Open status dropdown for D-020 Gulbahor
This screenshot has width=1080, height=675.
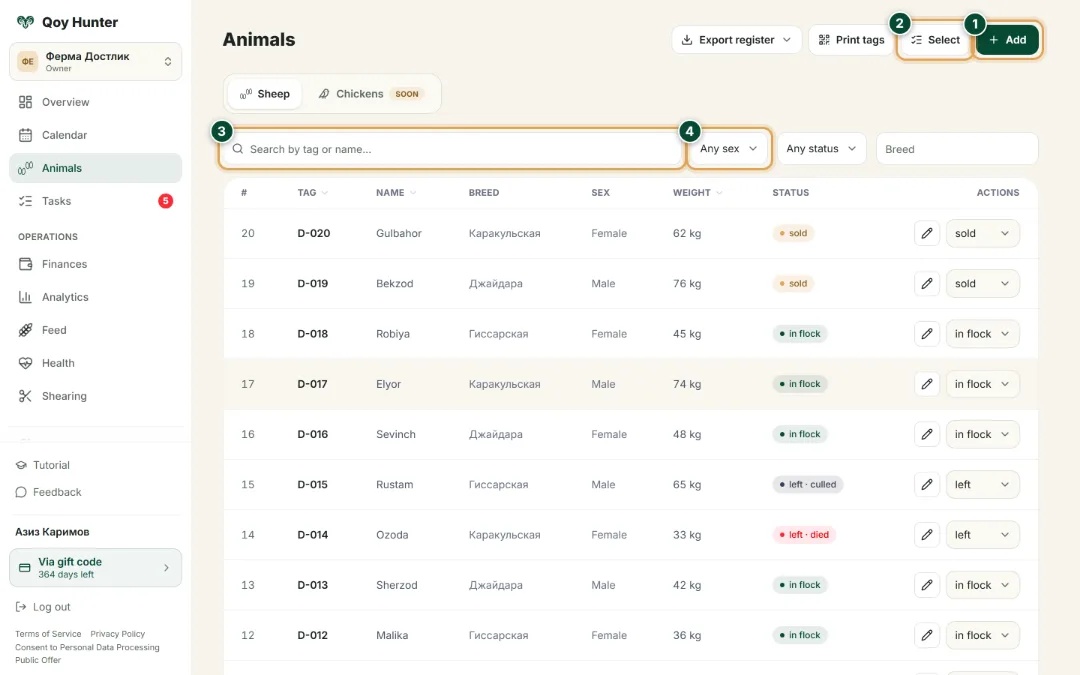[x=982, y=233]
